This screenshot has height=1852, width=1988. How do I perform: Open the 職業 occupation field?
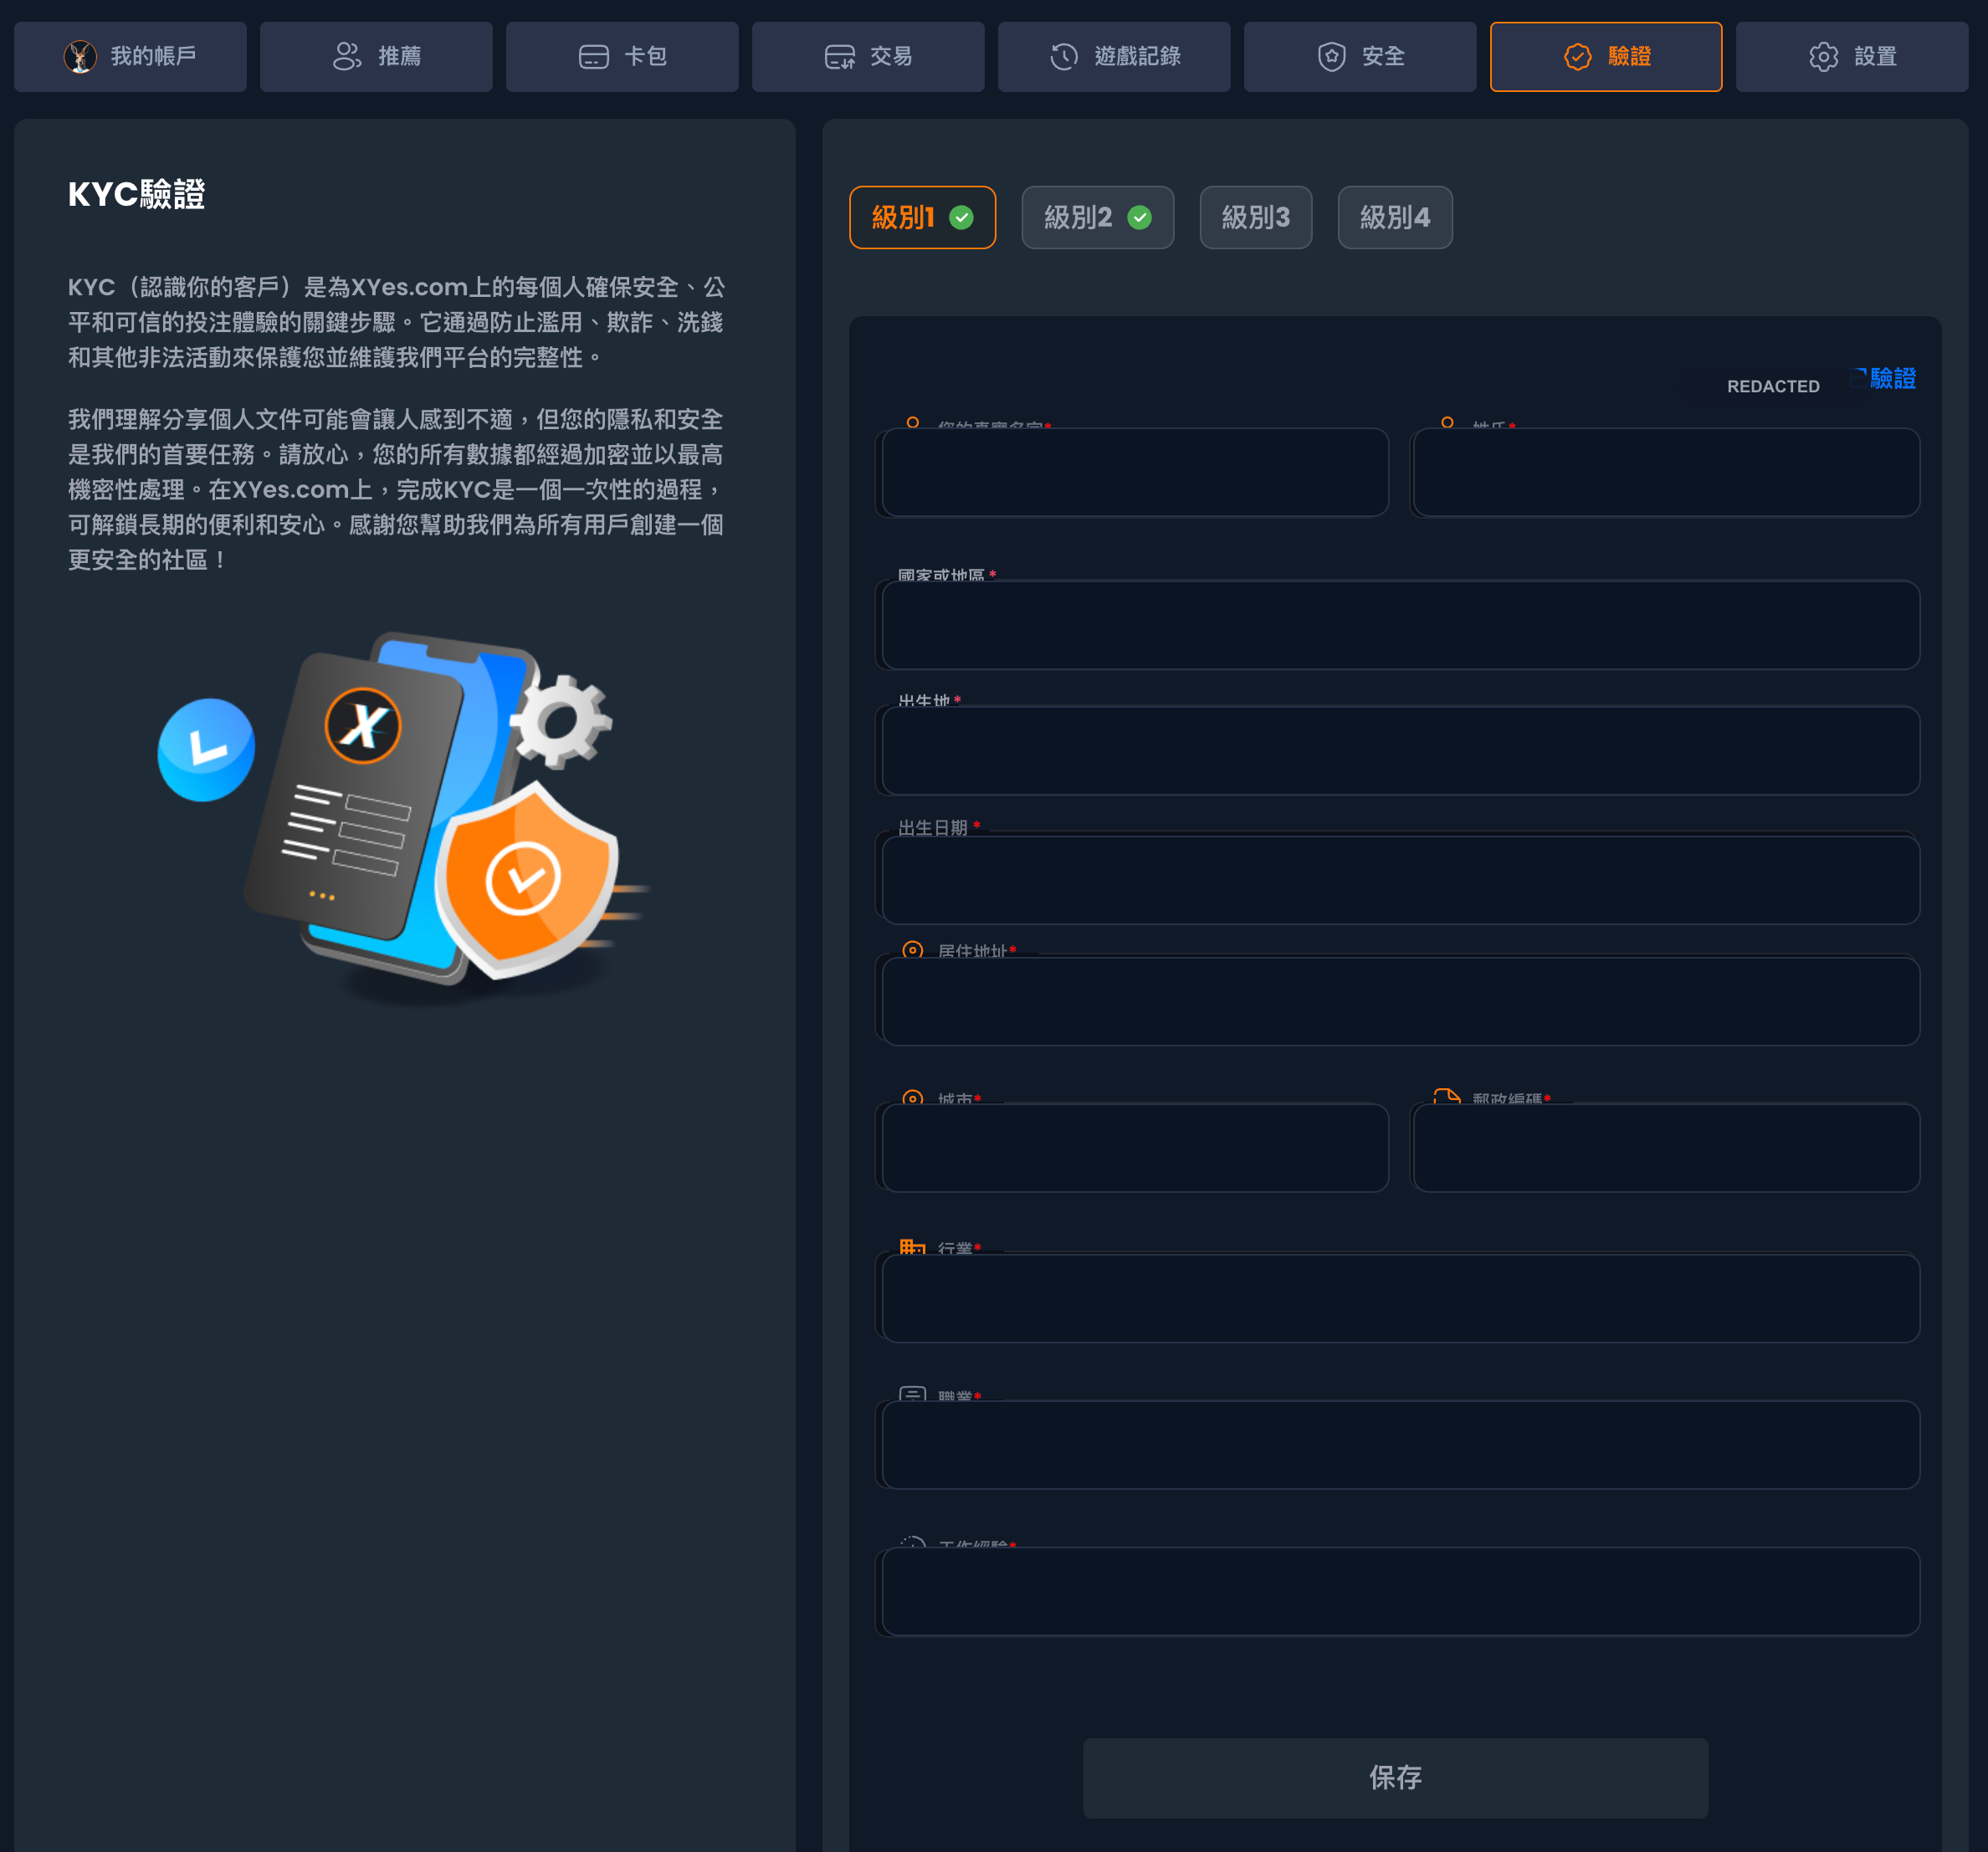pos(1400,1445)
